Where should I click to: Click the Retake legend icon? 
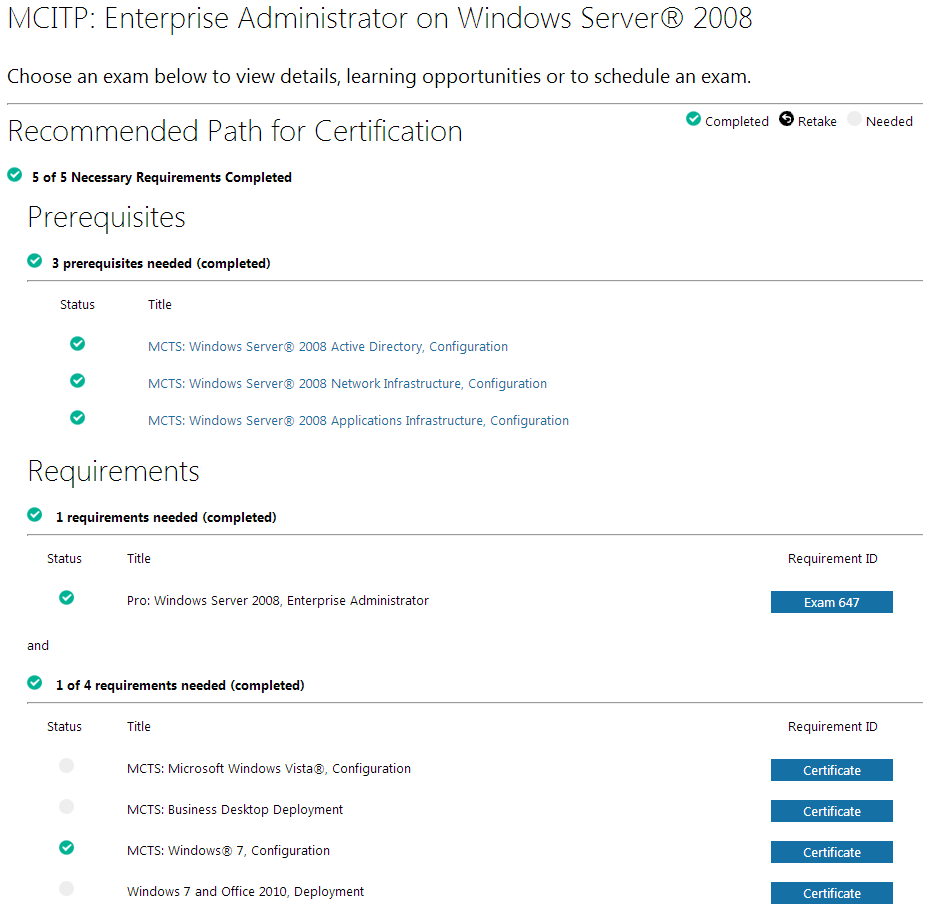(x=786, y=119)
